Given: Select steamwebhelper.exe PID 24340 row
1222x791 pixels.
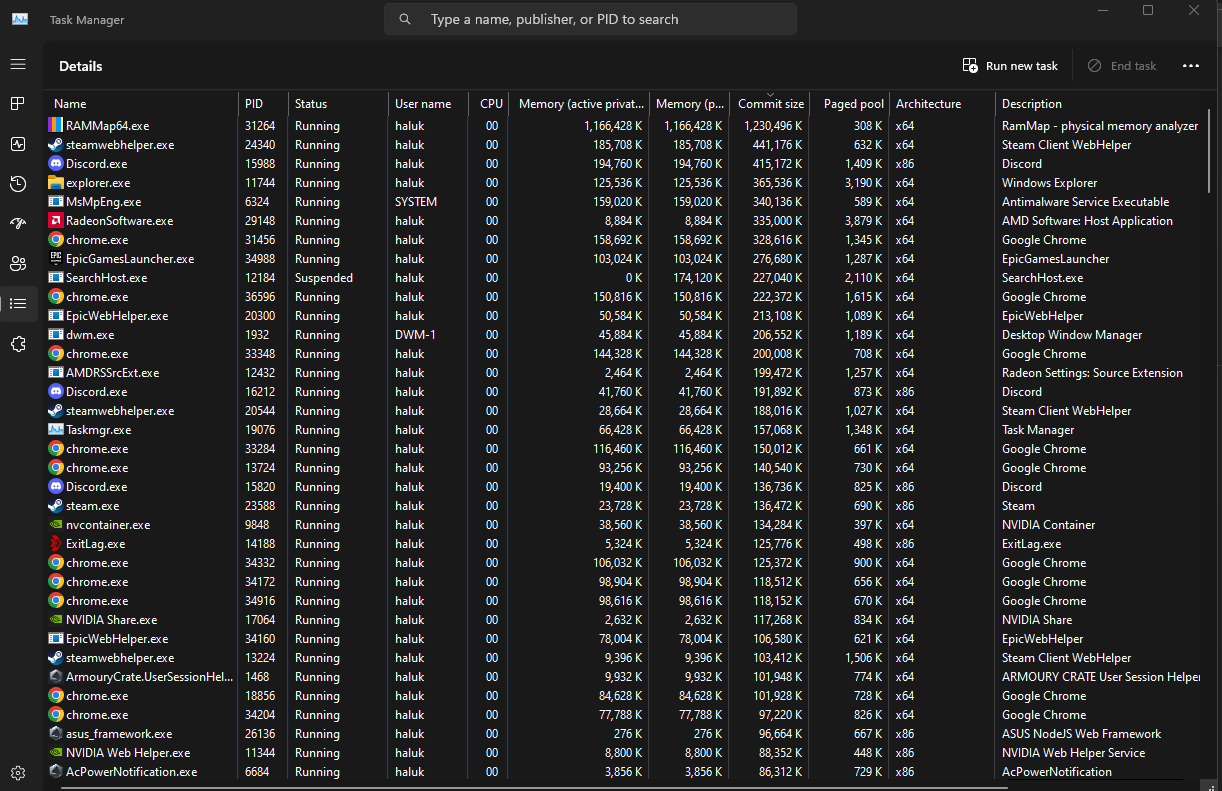Looking at the screenshot, I should coord(624,145).
